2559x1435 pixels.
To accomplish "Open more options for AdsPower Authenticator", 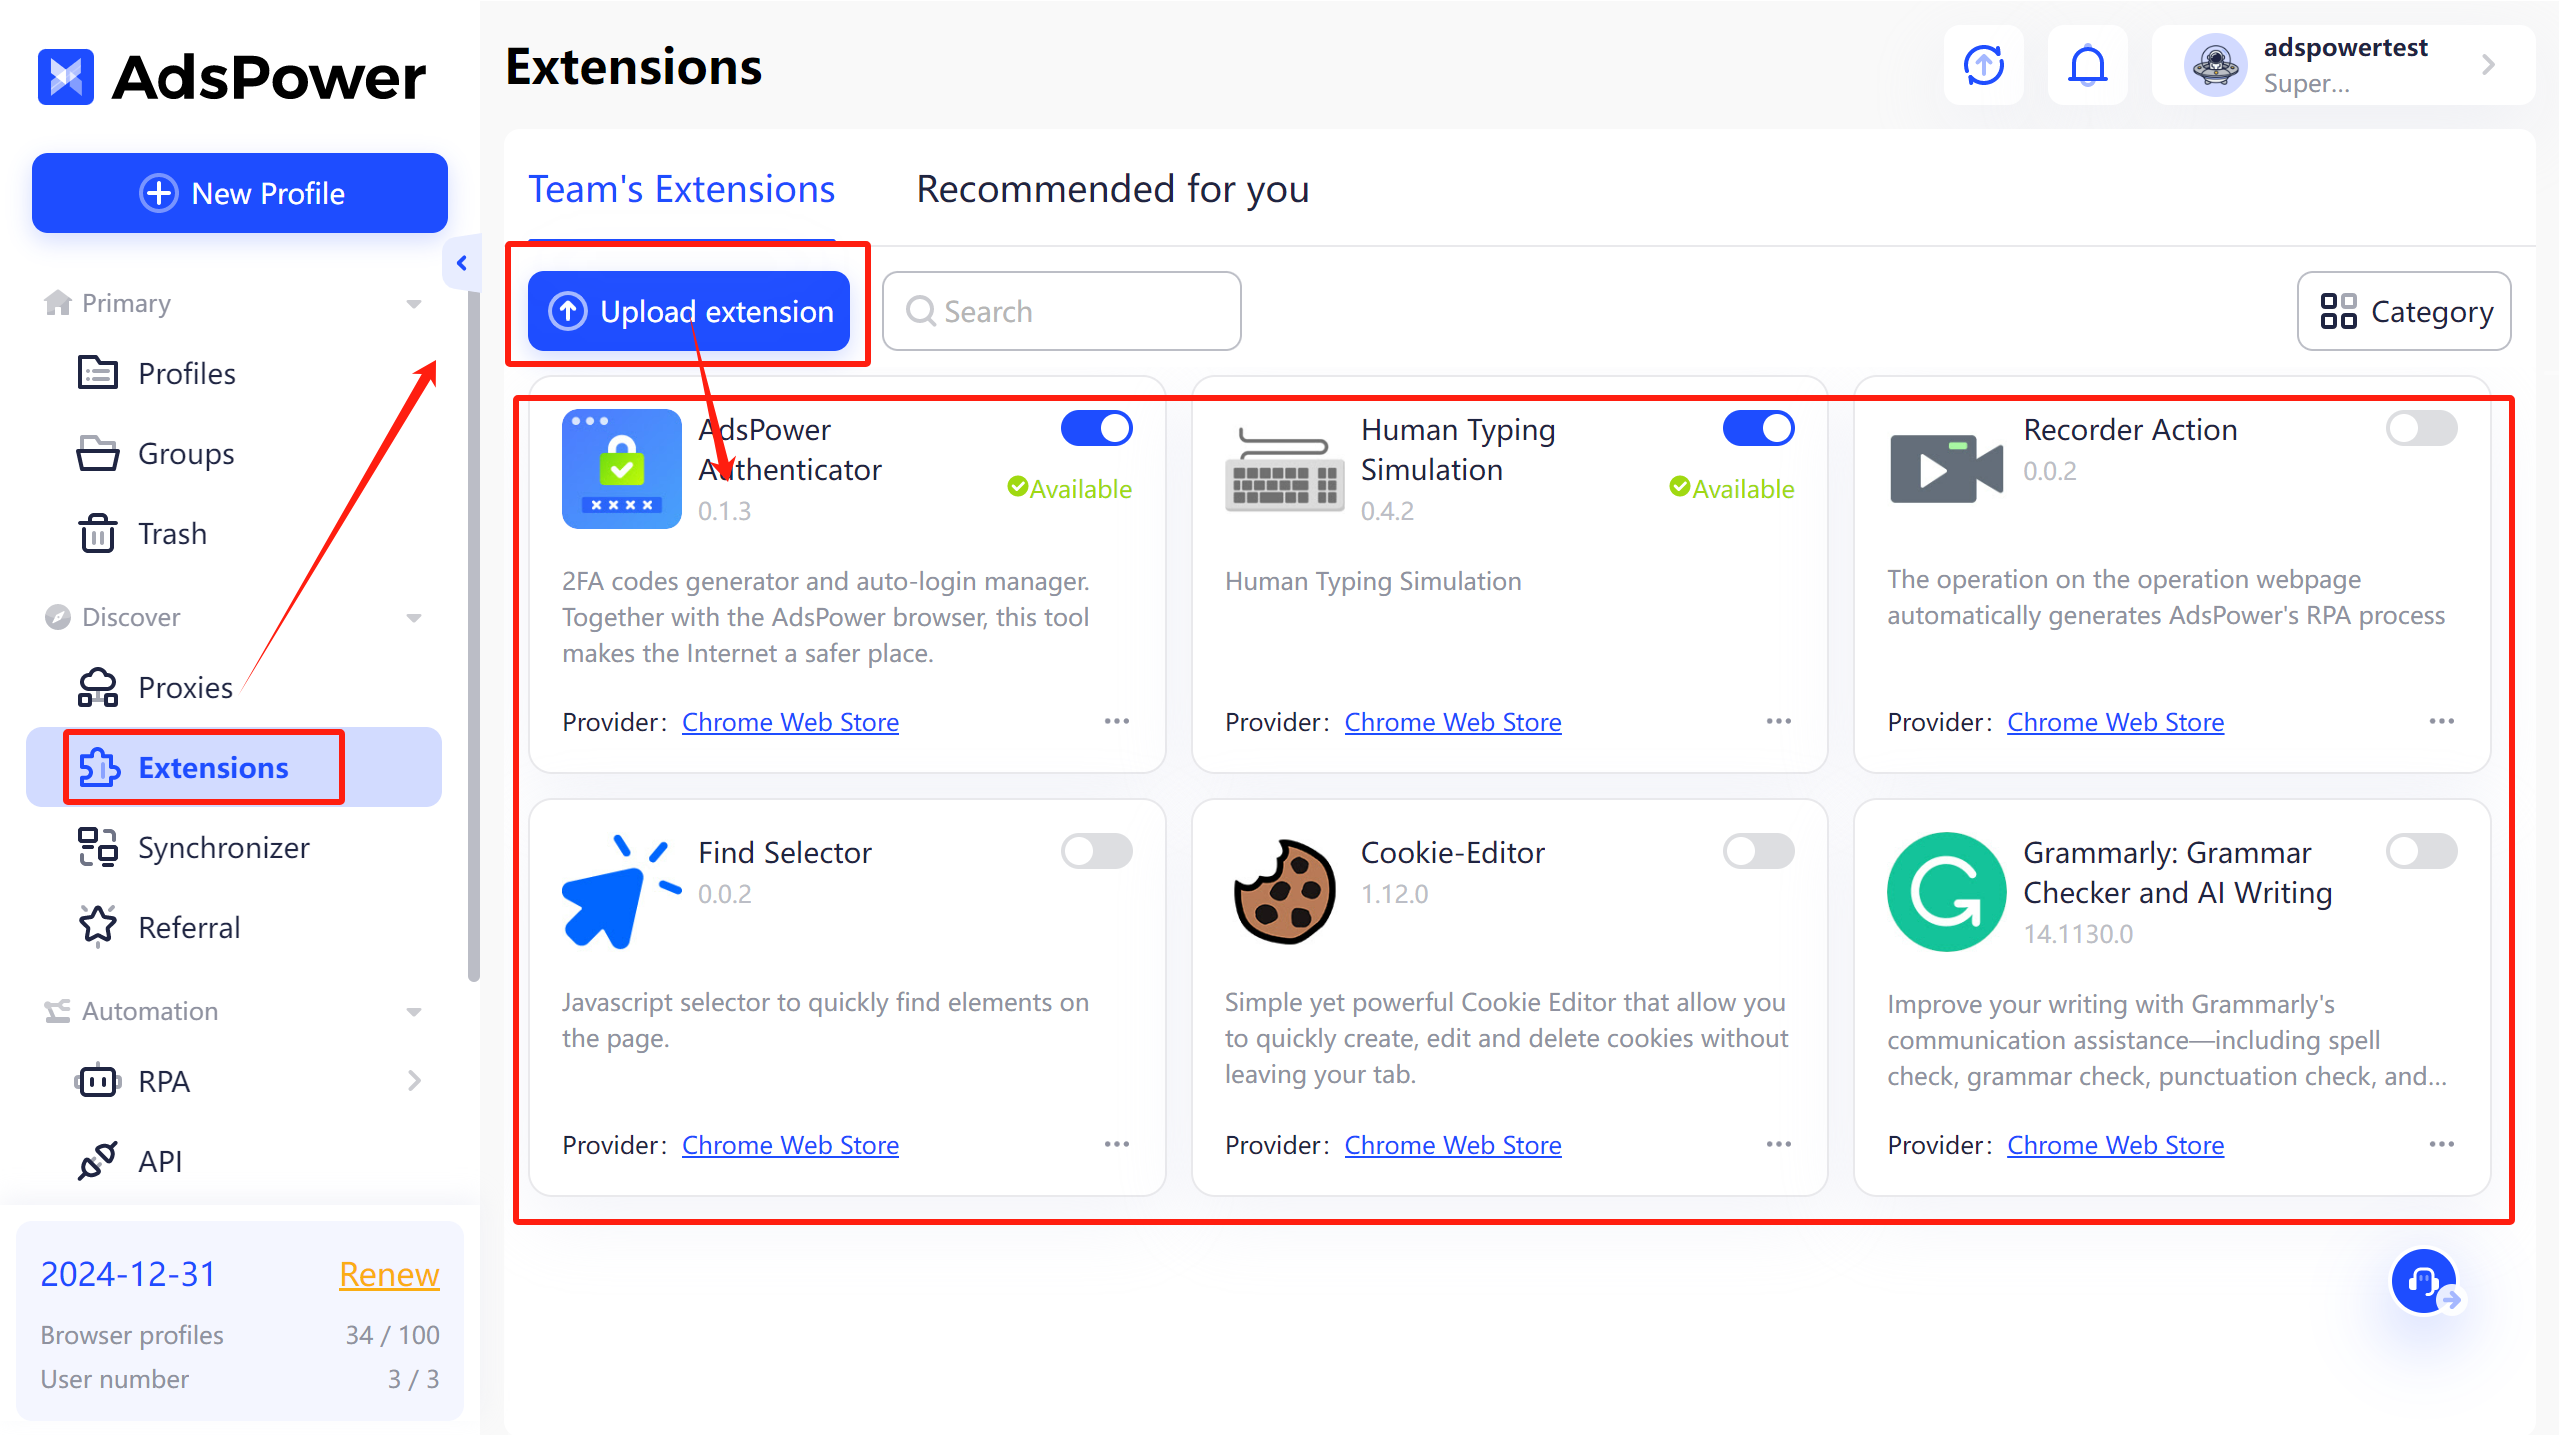I will [x=1116, y=721].
